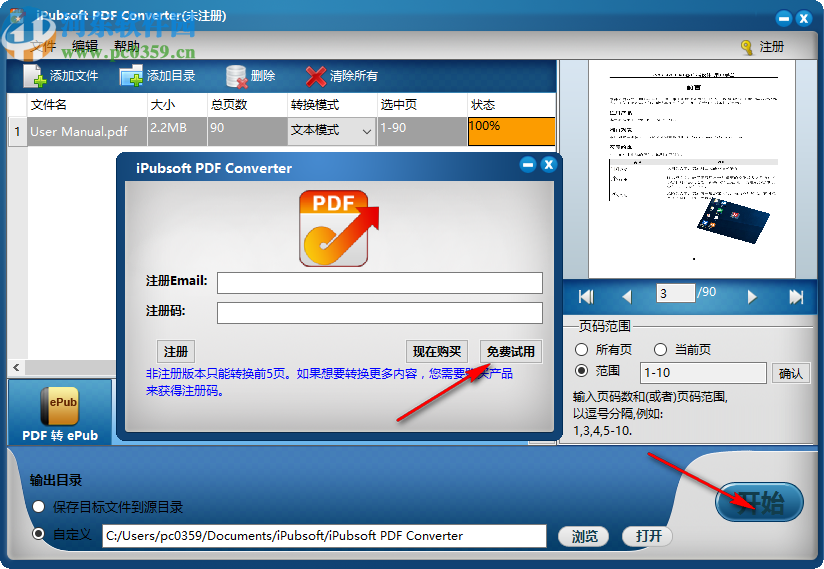This screenshot has height=569, width=824.
Task: Jump to last page in preview
Action: [796, 297]
